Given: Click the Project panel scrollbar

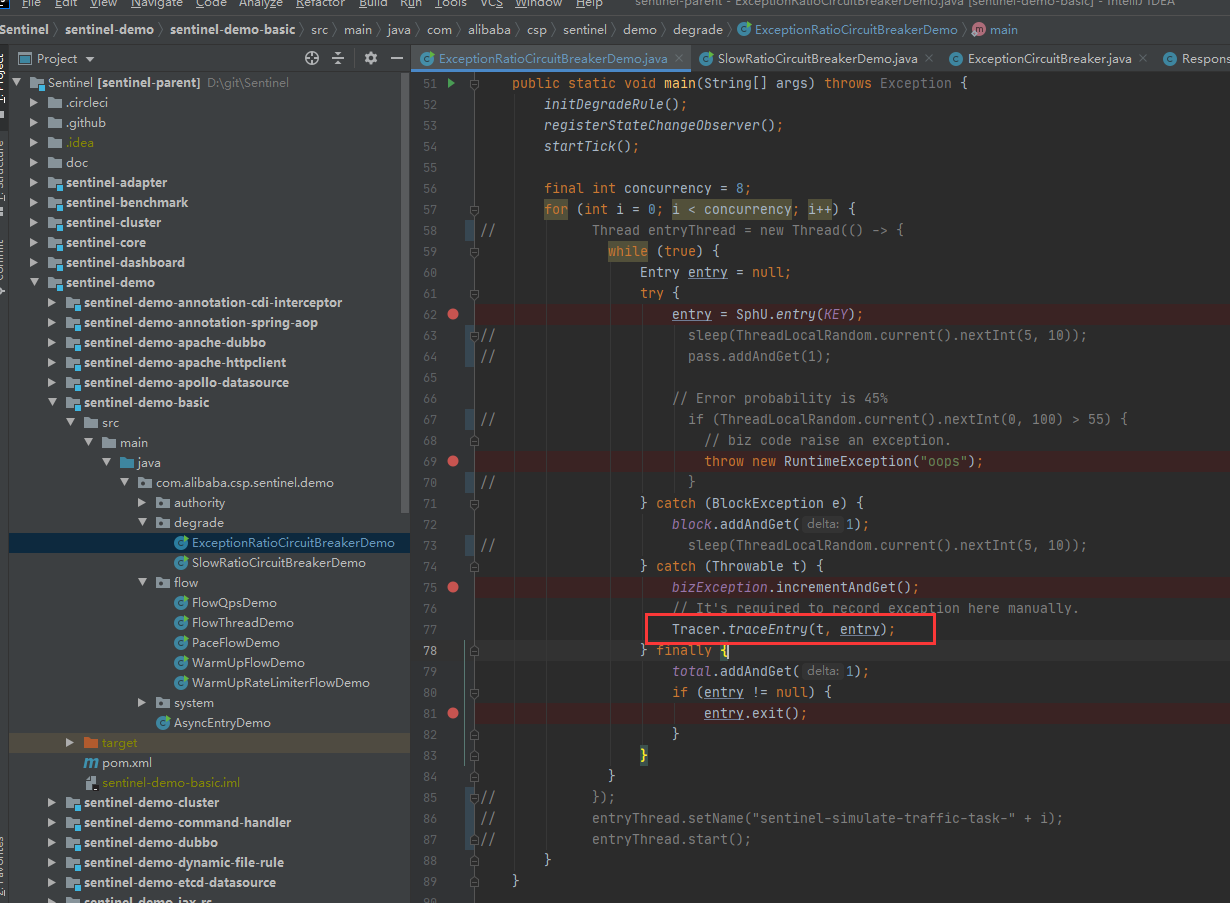Looking at the screenshot, I should point(405,290).
